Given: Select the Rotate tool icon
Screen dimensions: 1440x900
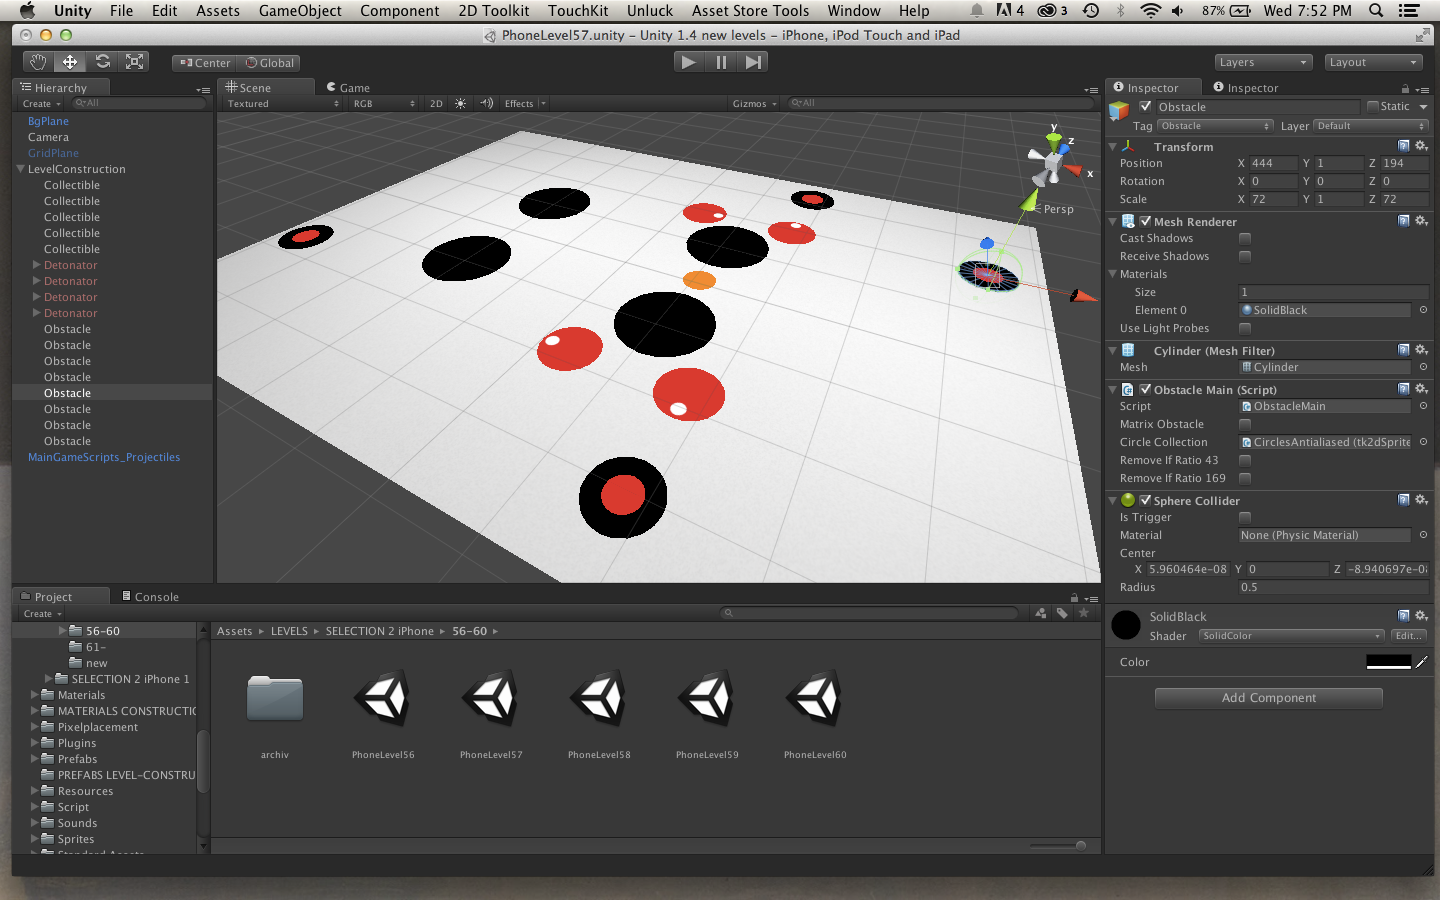Looking at the screenshot, I should [x=102, y=62].
